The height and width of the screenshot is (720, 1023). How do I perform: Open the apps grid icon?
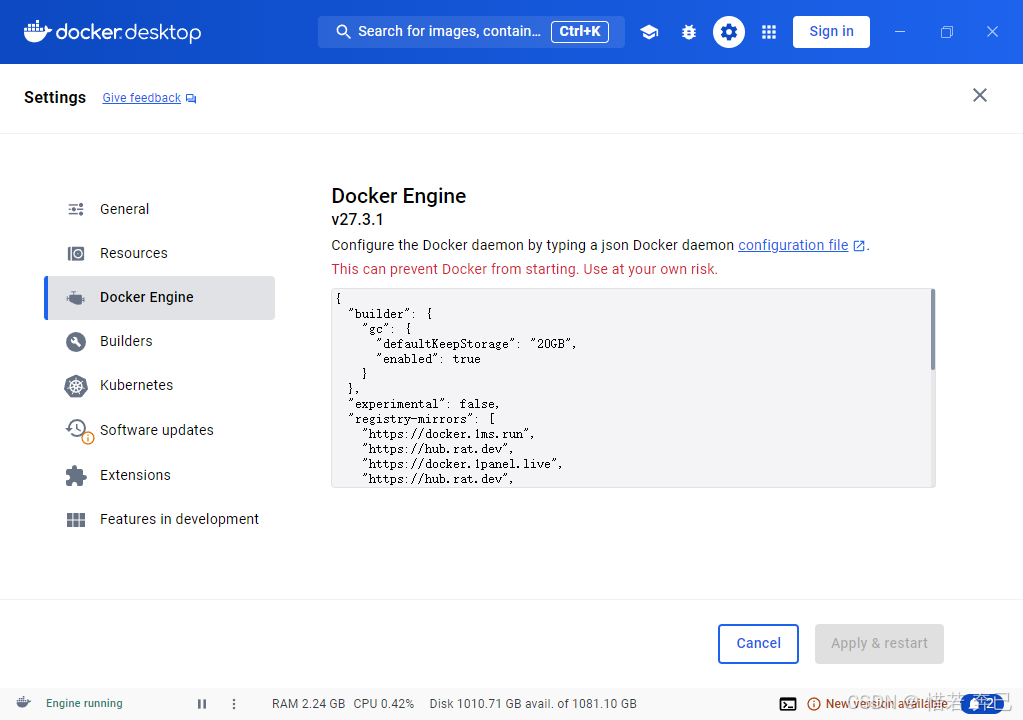(769, 32)
